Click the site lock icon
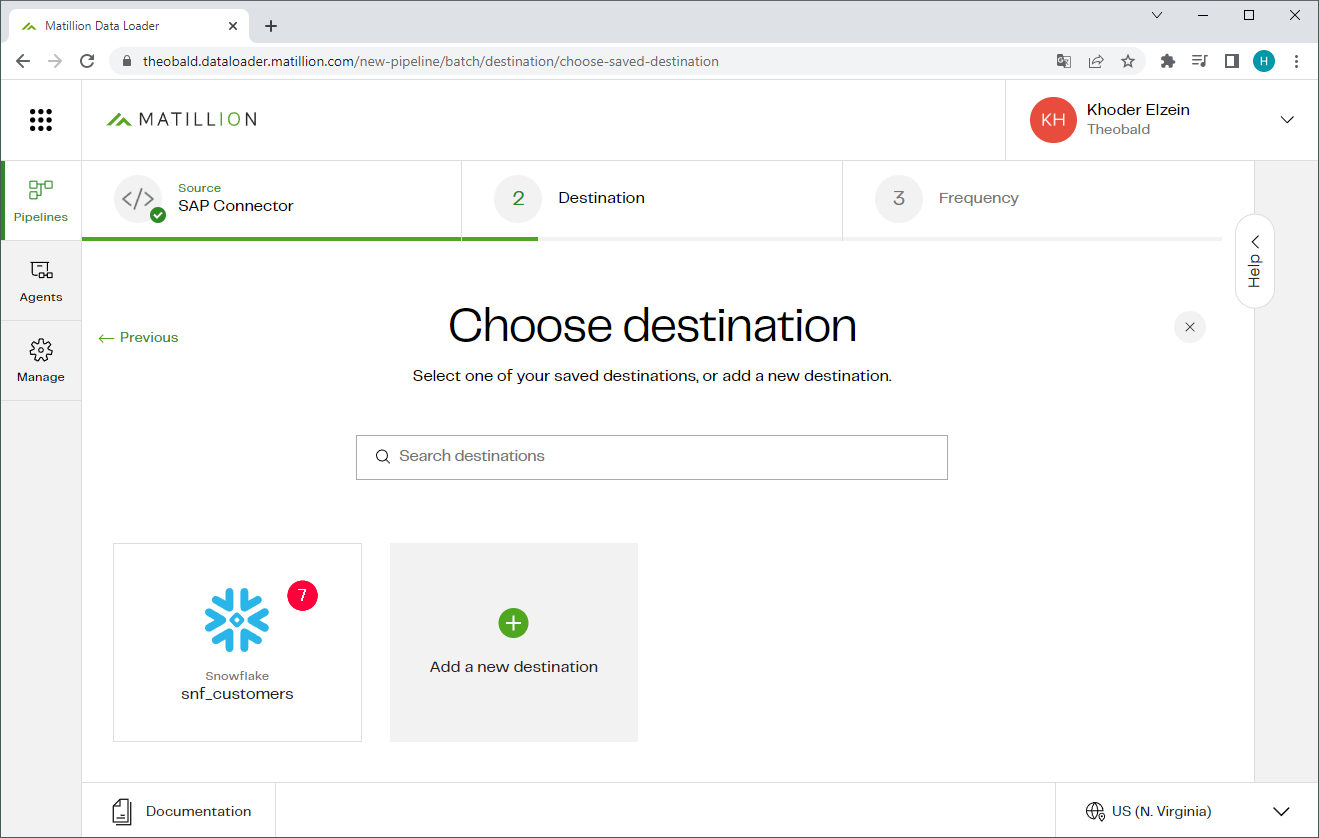 click(x=126, y=61)
